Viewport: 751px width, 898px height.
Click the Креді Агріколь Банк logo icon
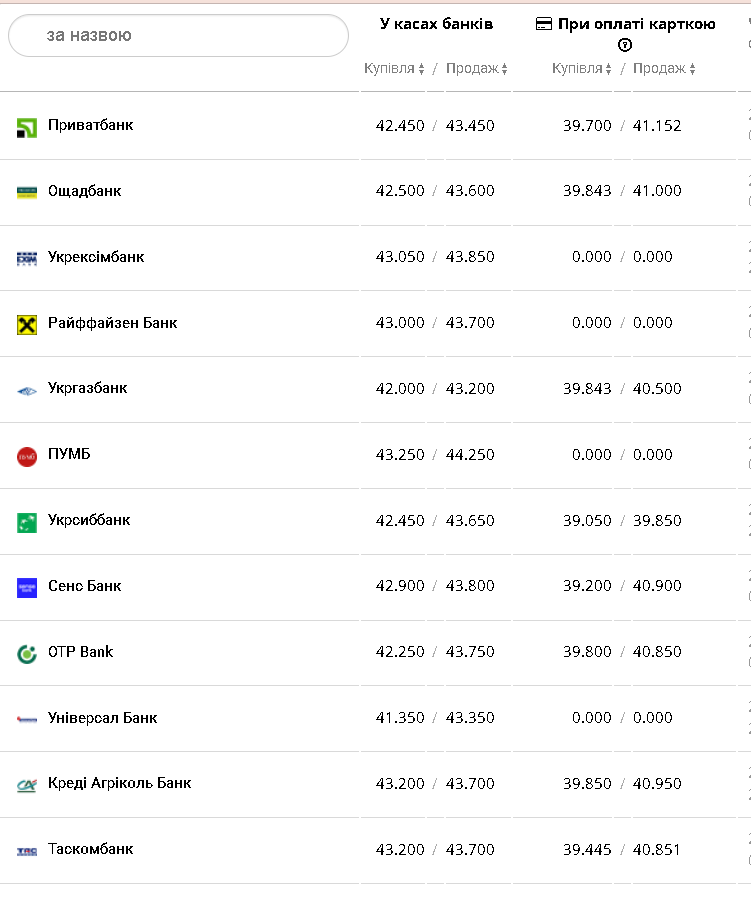27,785
